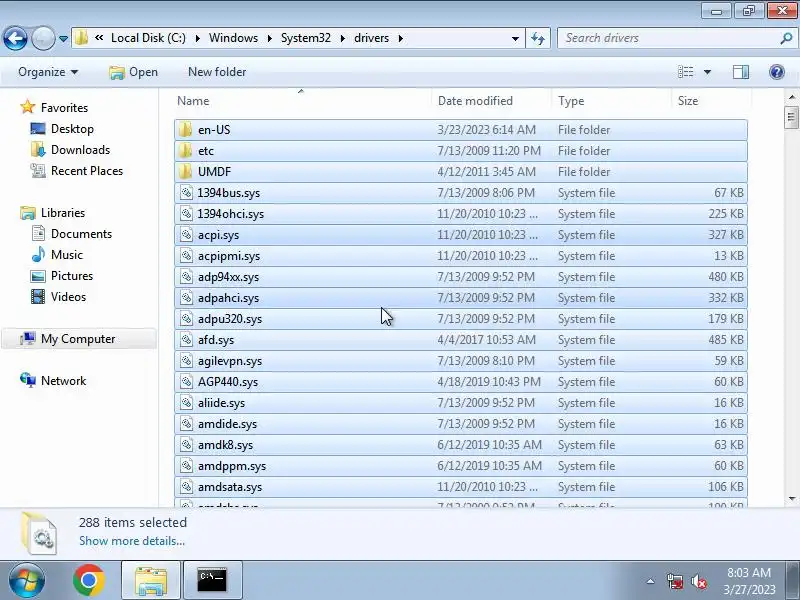Open the Windows Start menu

coord(26,581)
